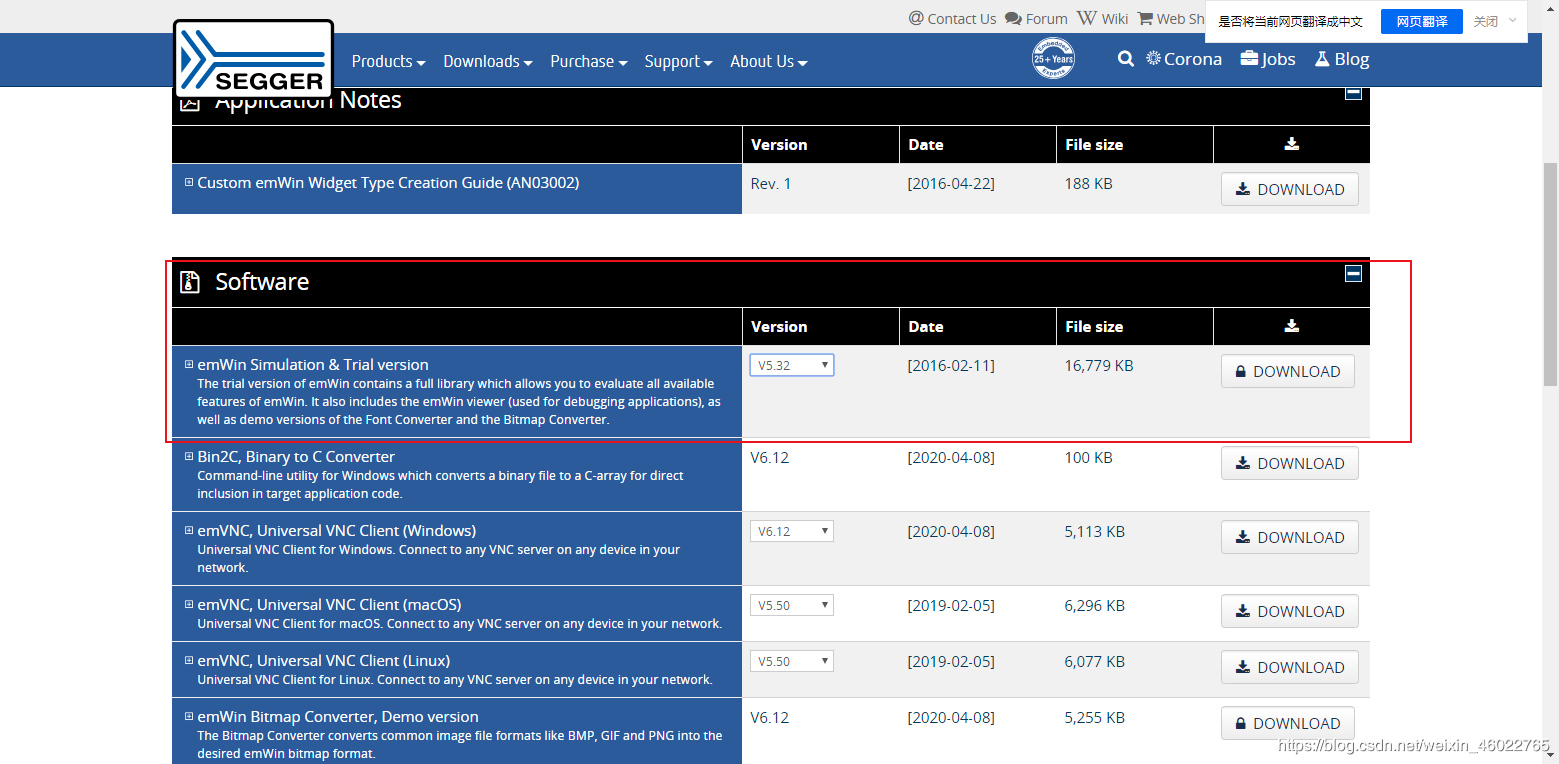Image resolution: width=1559 pixels, height=764 pixels.
Task: Download emWin Simulation & Trial version
Action: 1287,371
